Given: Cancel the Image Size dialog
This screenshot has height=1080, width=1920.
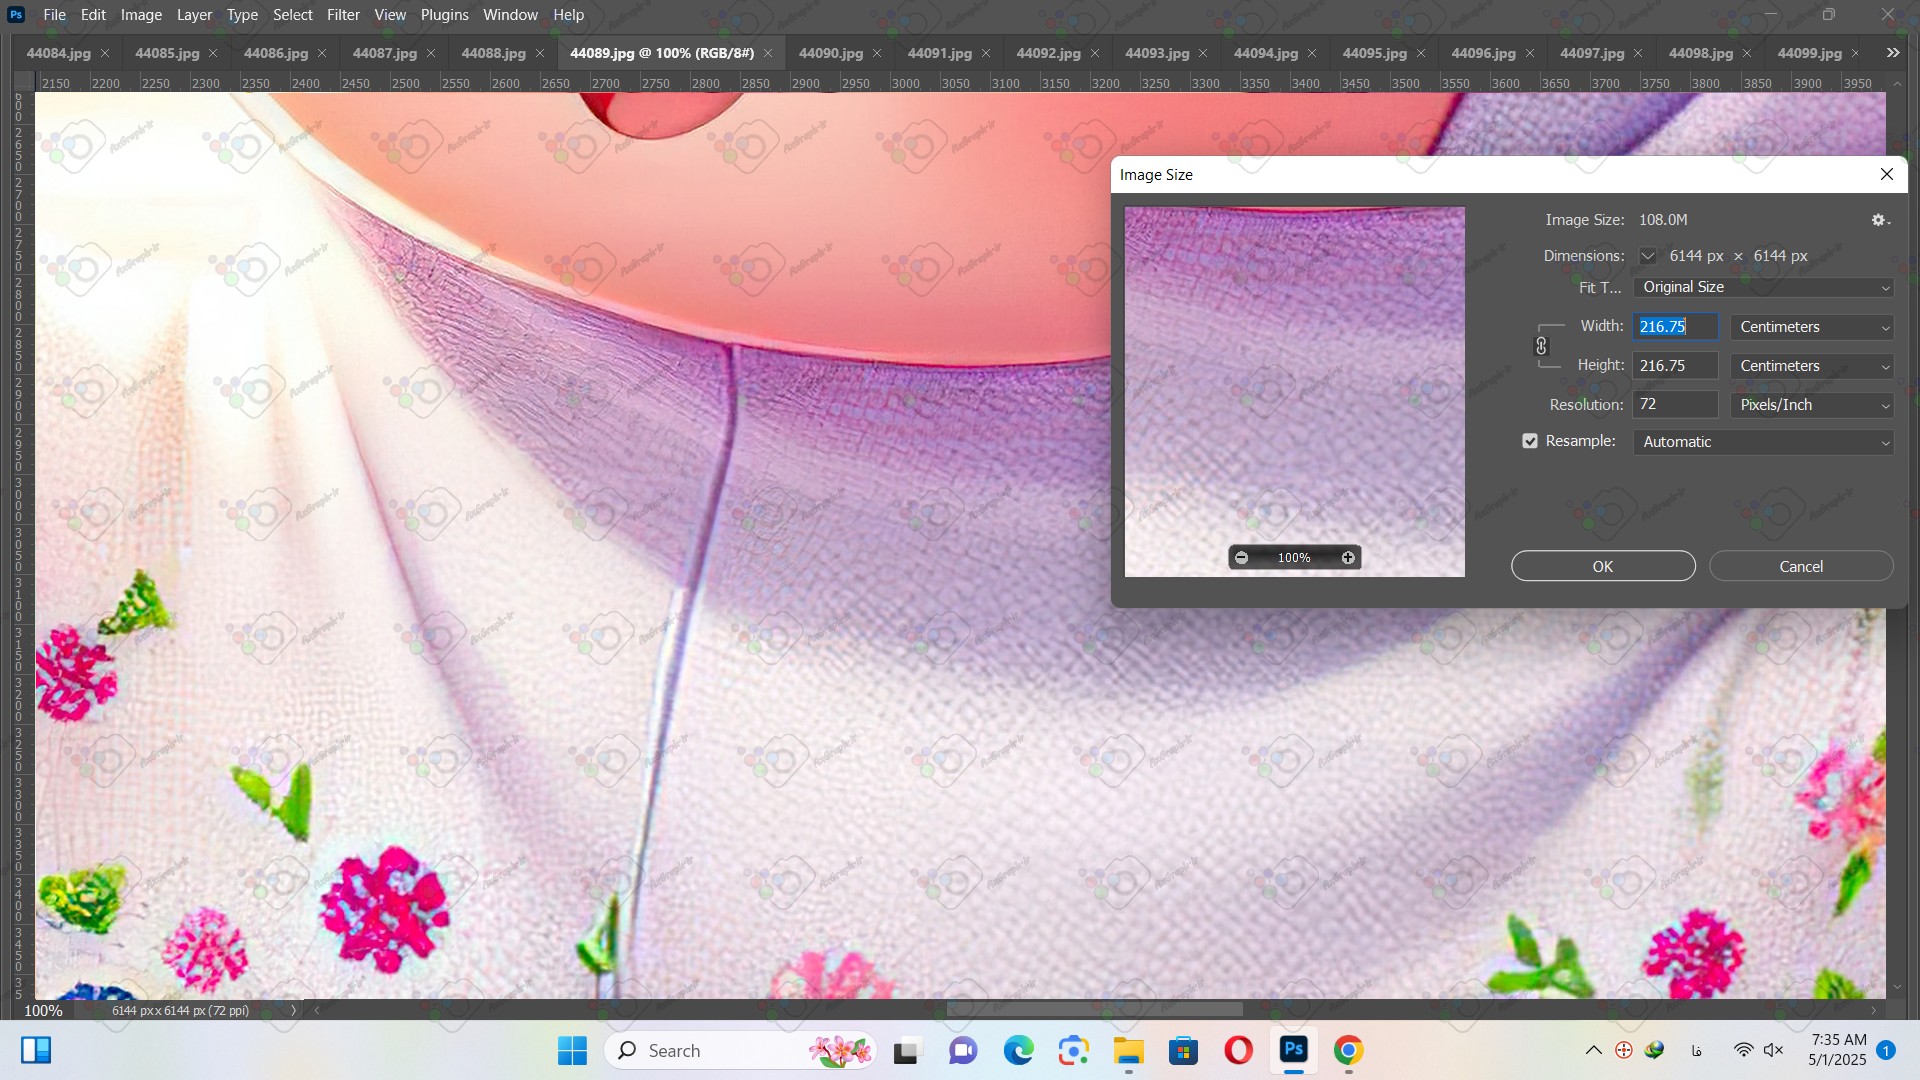Looking at the screenshot, I should pos(1800,566).
